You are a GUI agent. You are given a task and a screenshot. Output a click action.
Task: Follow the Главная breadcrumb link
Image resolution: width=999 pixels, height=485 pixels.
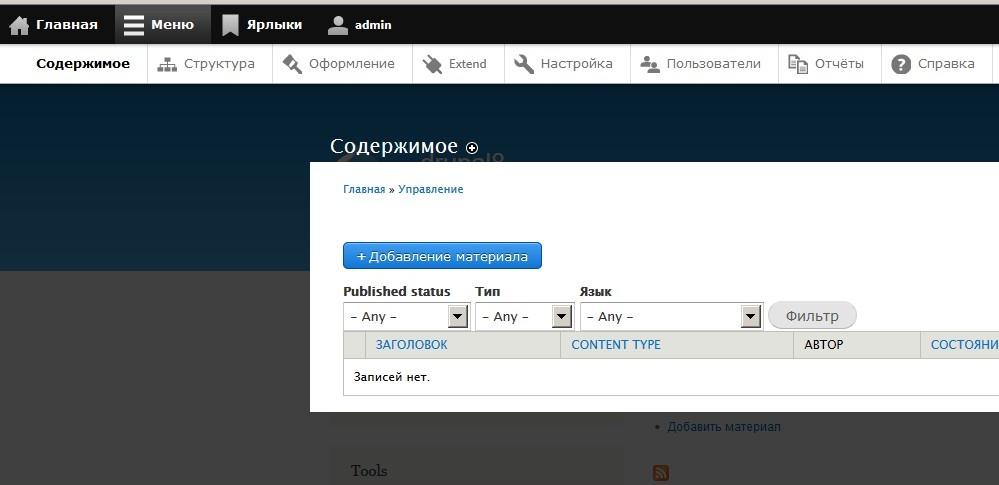pyautogui.click(x=364, y=189)
